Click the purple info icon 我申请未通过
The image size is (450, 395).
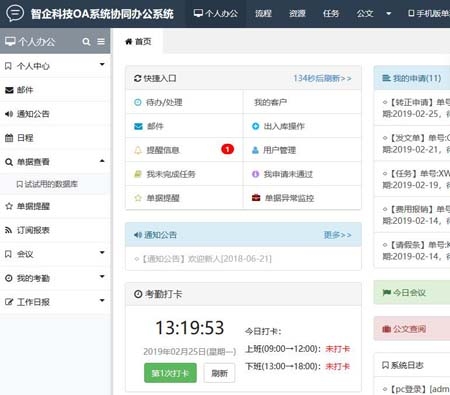coord(255,174)
